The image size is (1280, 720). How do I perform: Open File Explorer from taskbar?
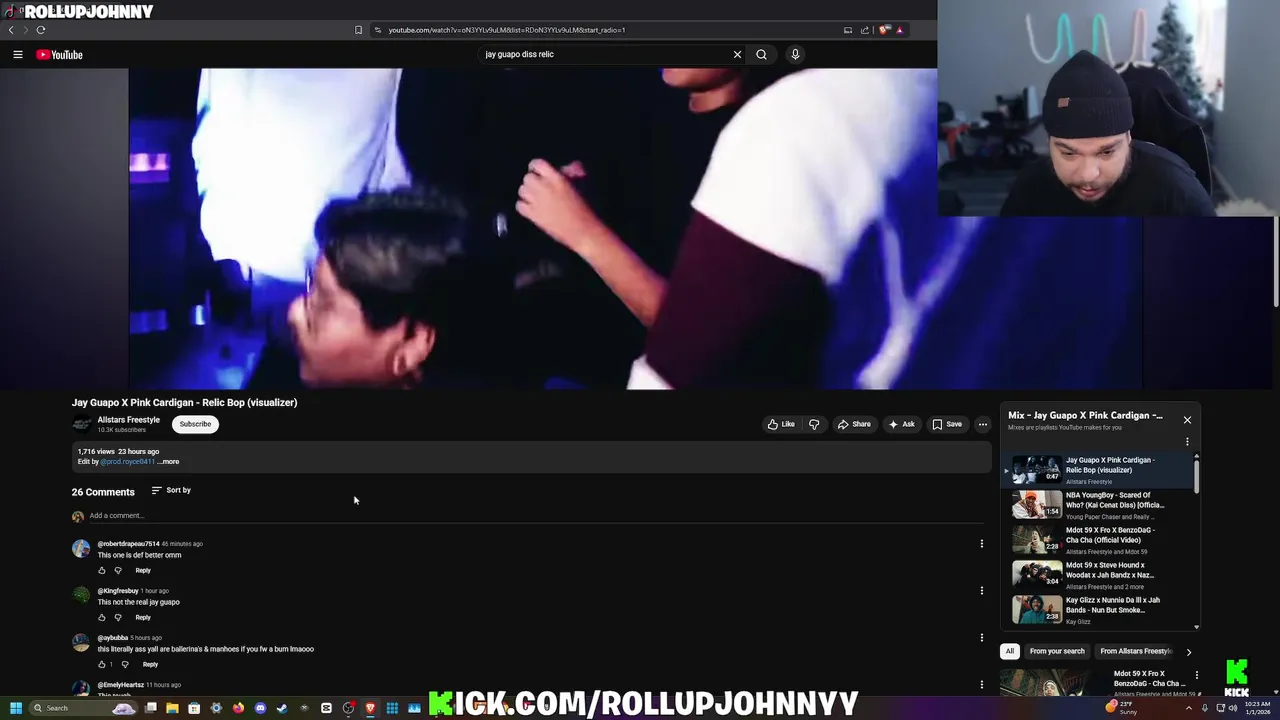click(172, 708)
